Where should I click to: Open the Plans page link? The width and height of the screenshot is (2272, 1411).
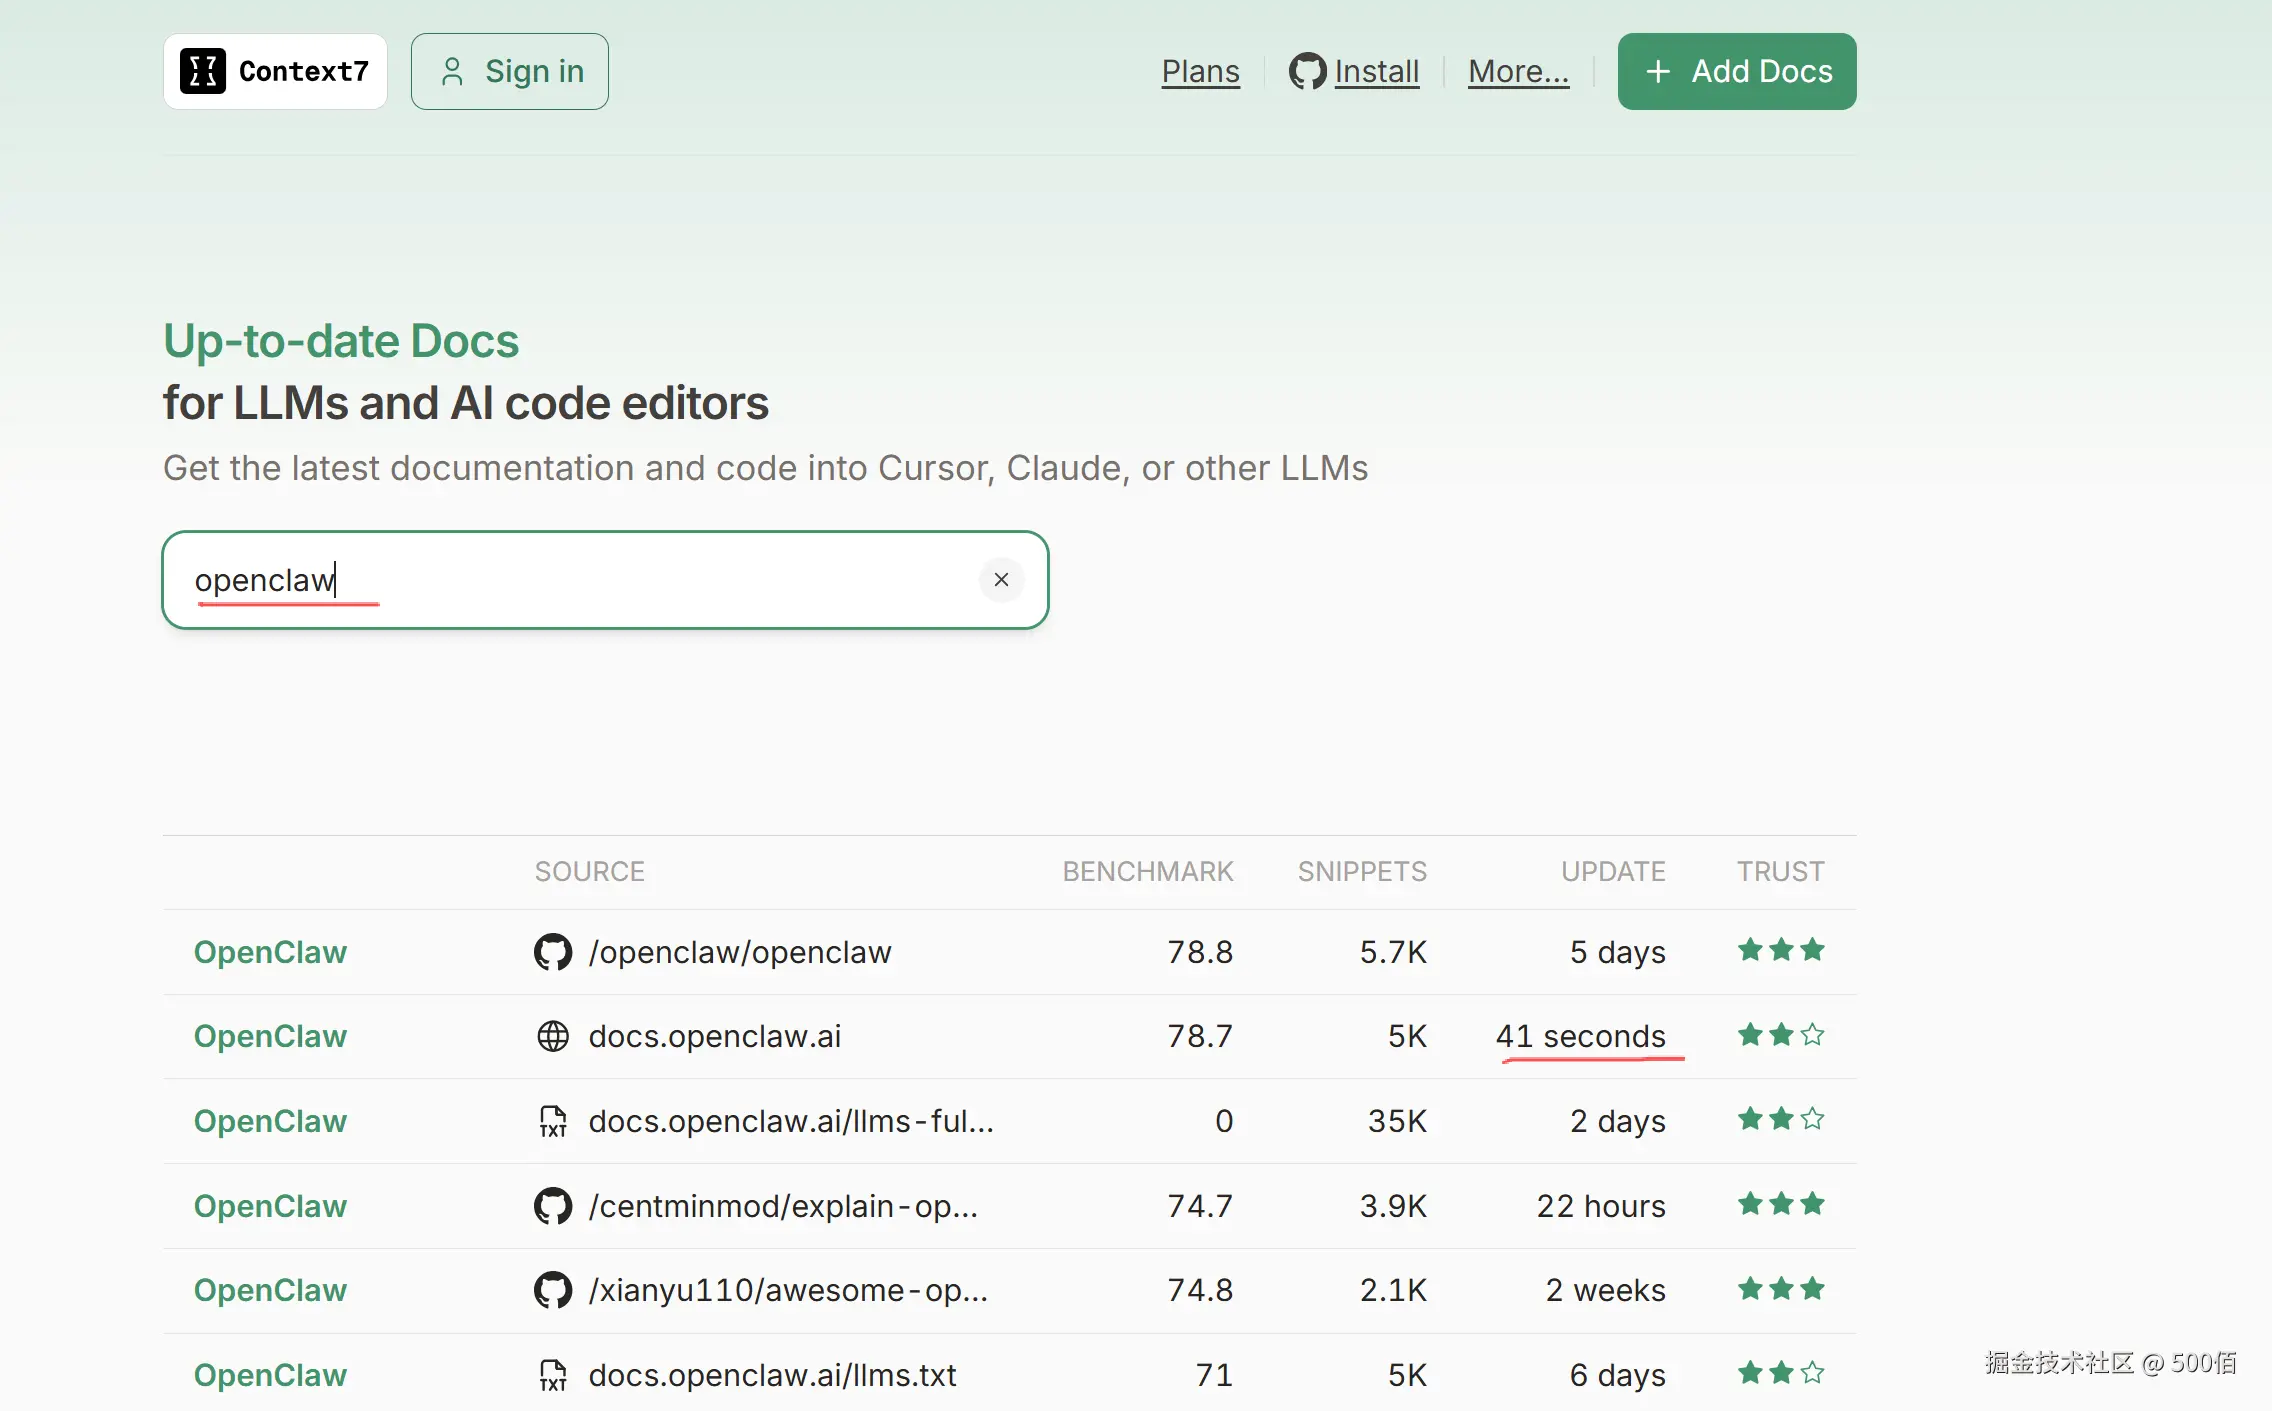pos(1200,71)
